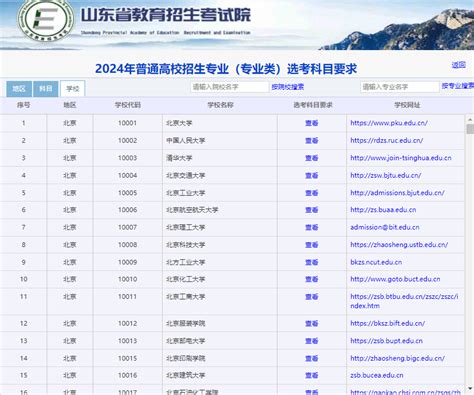This screenshot has height=395, width=474.
Task: Open the join-tsinghua.edu.cn link
Action: 401,158
